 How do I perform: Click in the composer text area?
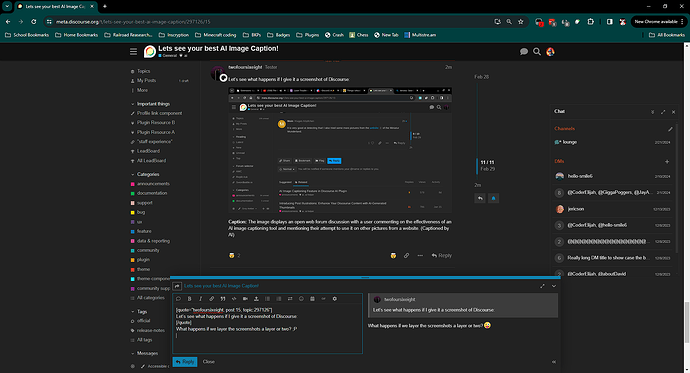(267, 329)
